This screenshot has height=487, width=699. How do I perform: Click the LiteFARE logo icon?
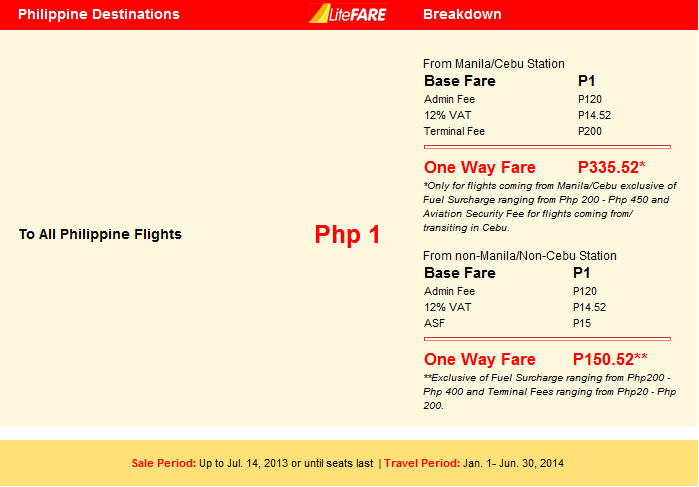click(x=348, y=13)
